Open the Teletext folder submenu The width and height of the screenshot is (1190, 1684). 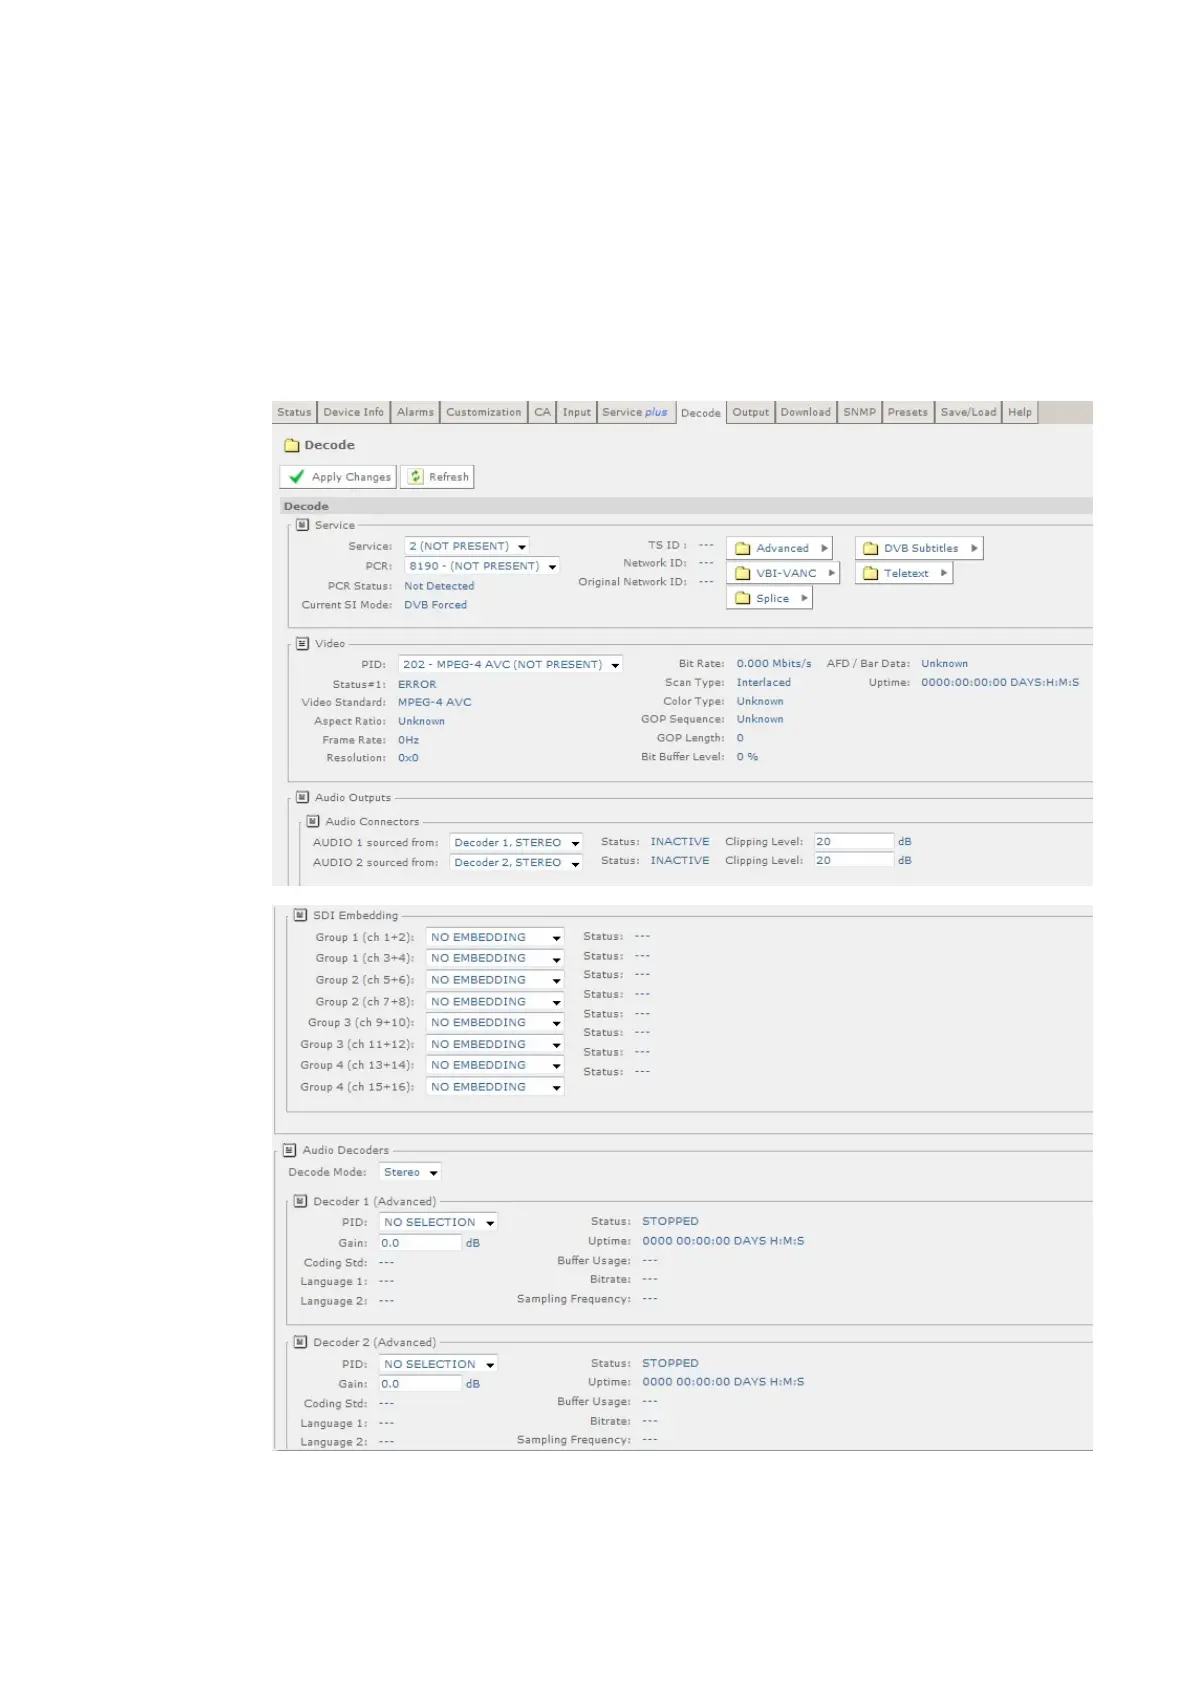905,573
